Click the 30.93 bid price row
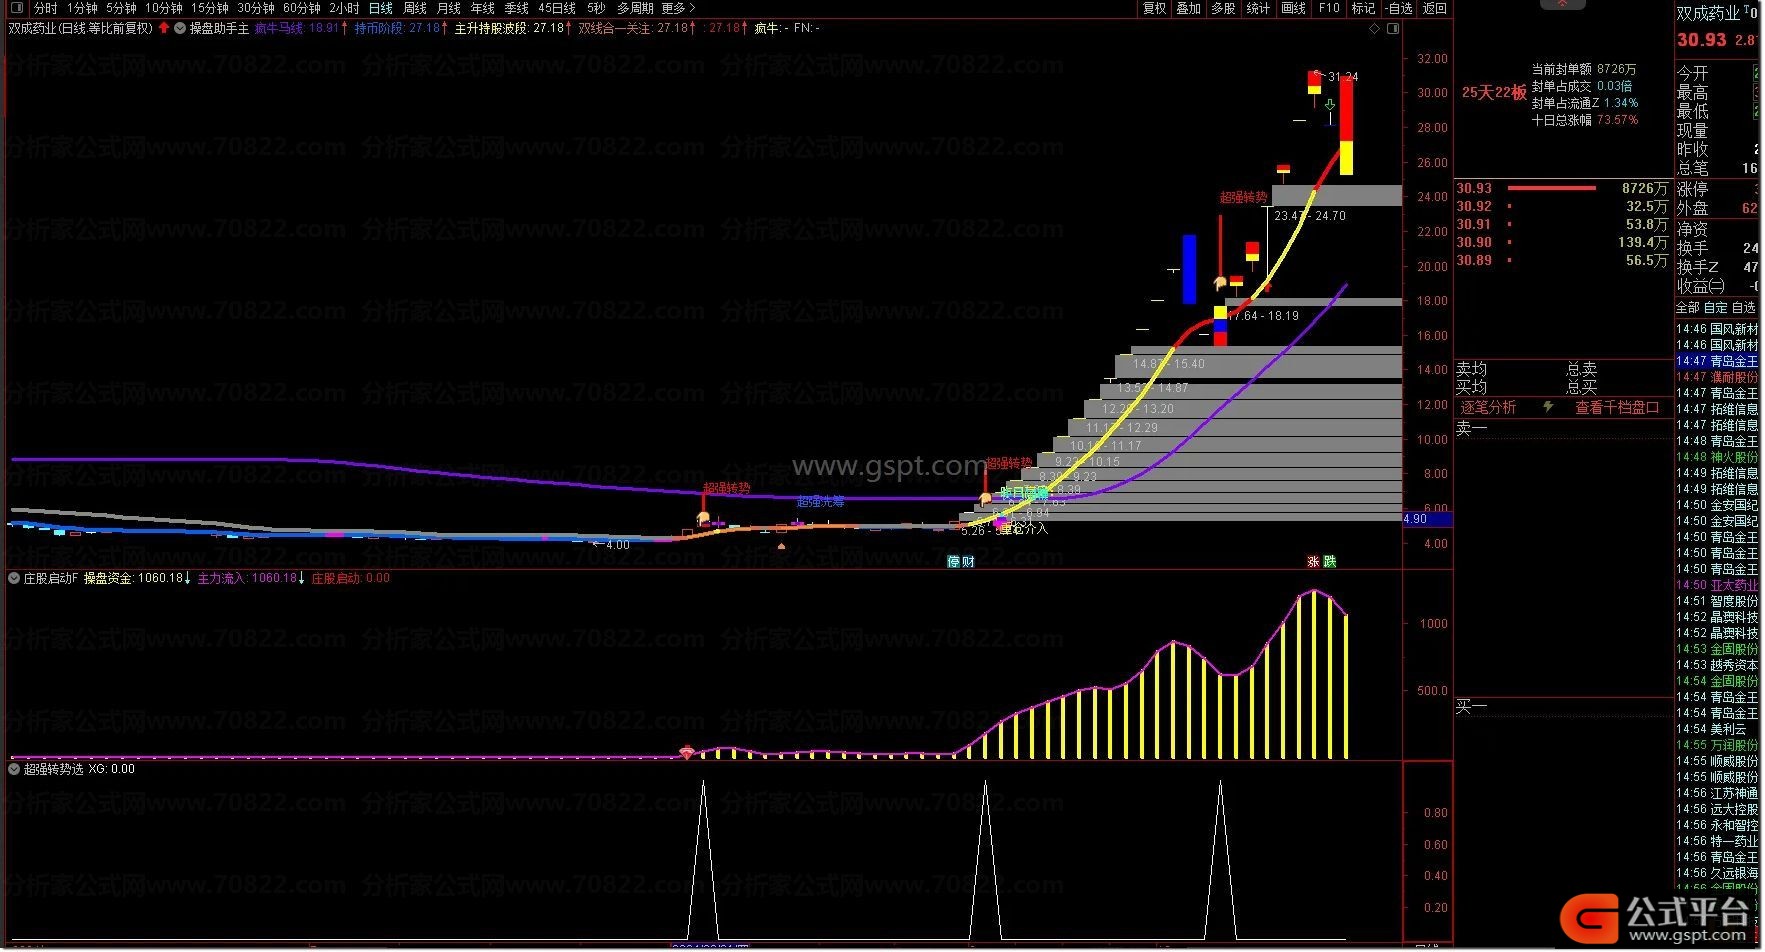1765x952 pixels. 1561,188
